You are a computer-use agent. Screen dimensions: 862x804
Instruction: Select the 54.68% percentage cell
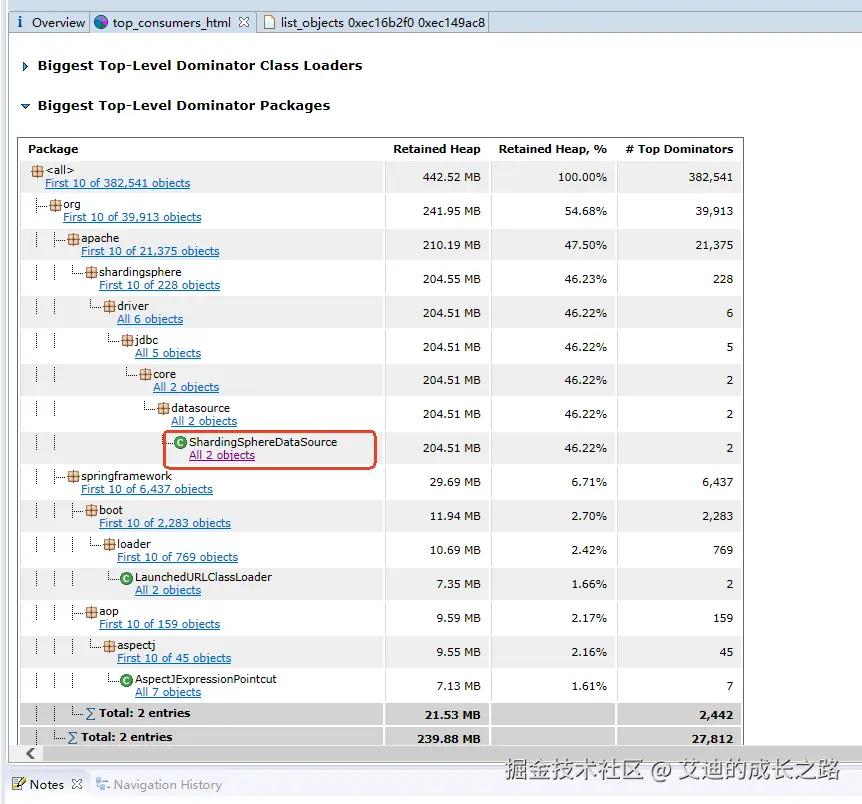(554, 211)
